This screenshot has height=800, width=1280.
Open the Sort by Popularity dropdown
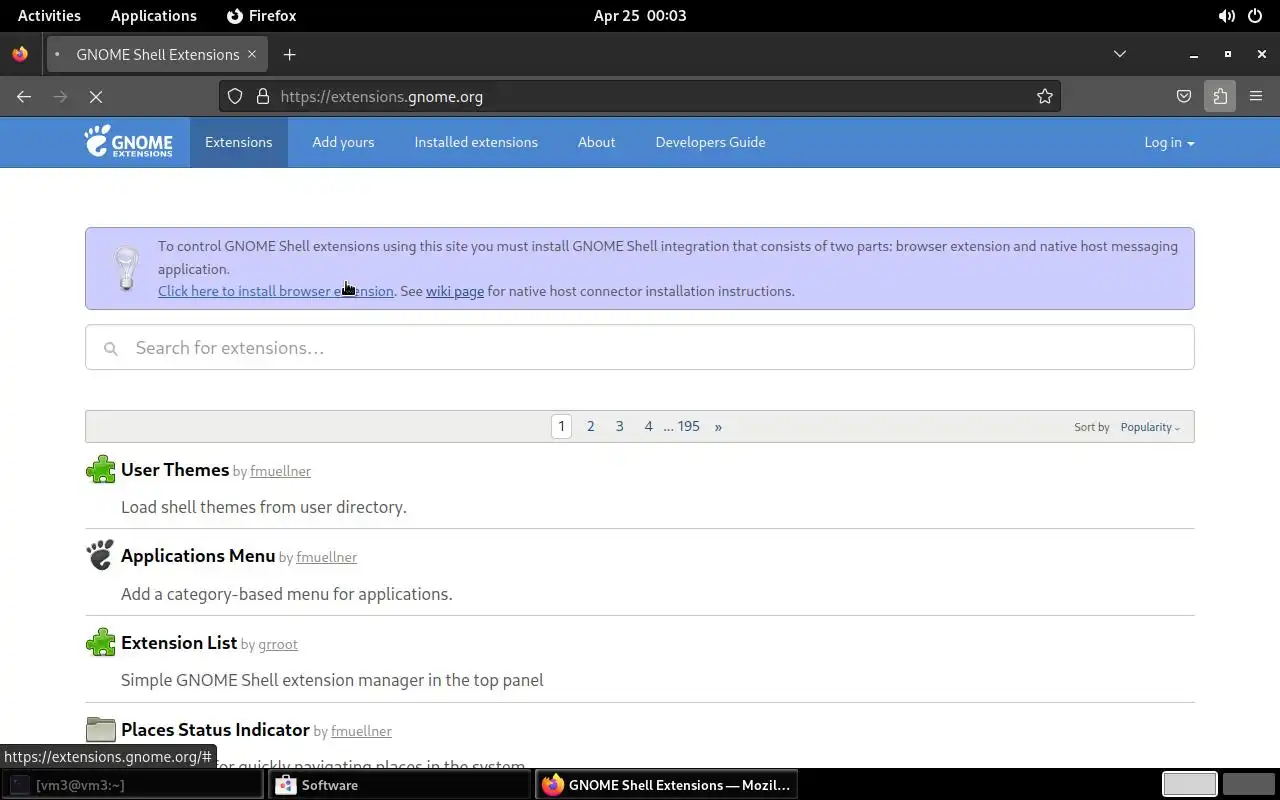pyautogui.click(x=1150, y=427)
